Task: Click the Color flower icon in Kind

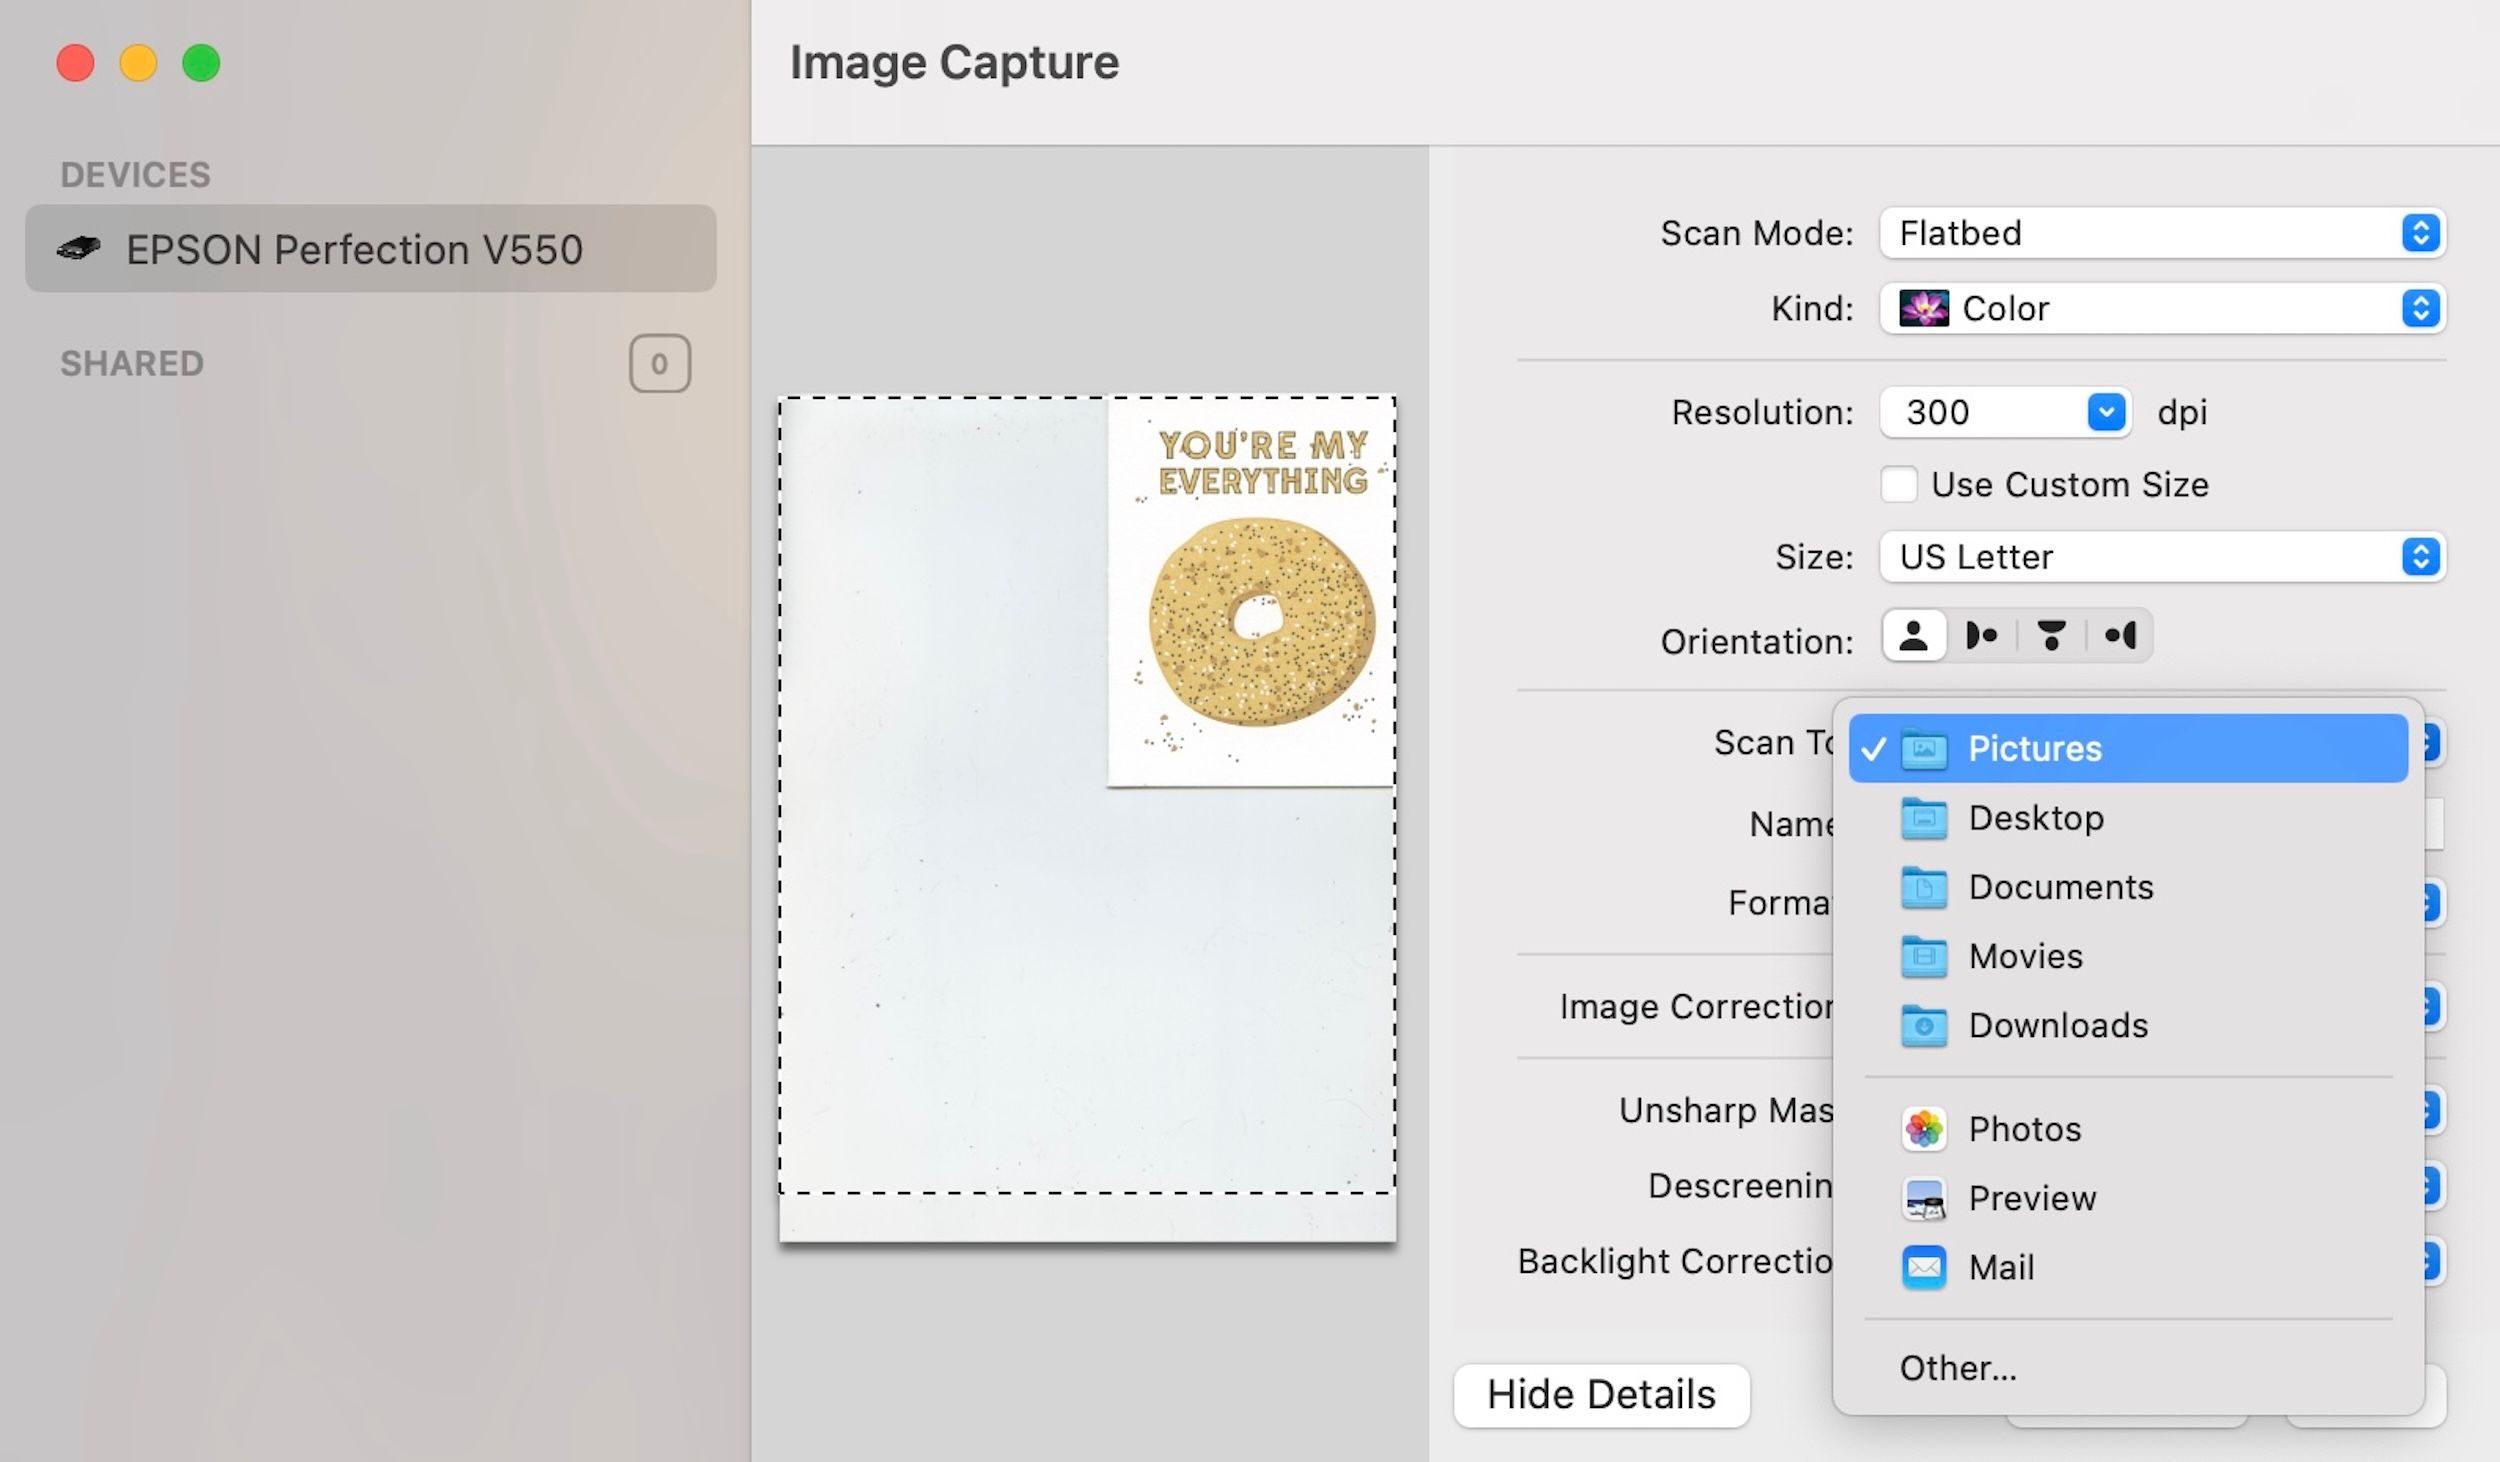Action: point(1924,308)
